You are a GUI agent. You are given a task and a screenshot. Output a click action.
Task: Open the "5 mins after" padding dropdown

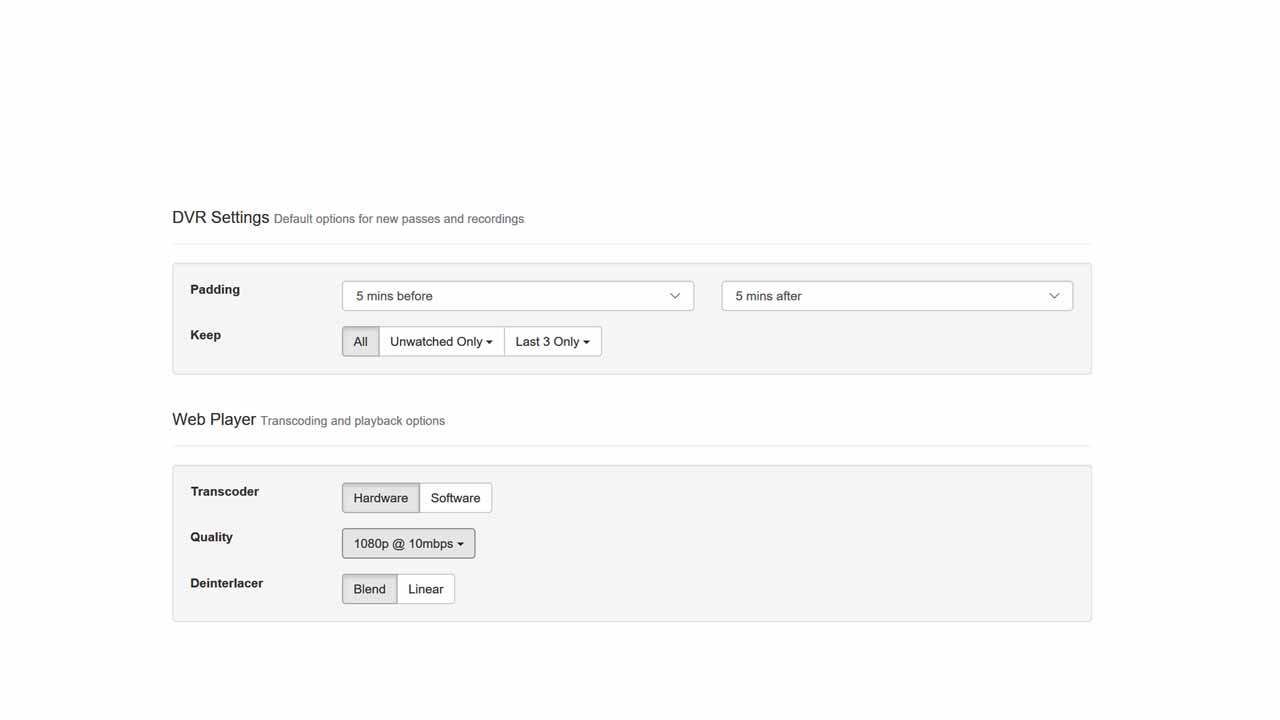point(896,296)
